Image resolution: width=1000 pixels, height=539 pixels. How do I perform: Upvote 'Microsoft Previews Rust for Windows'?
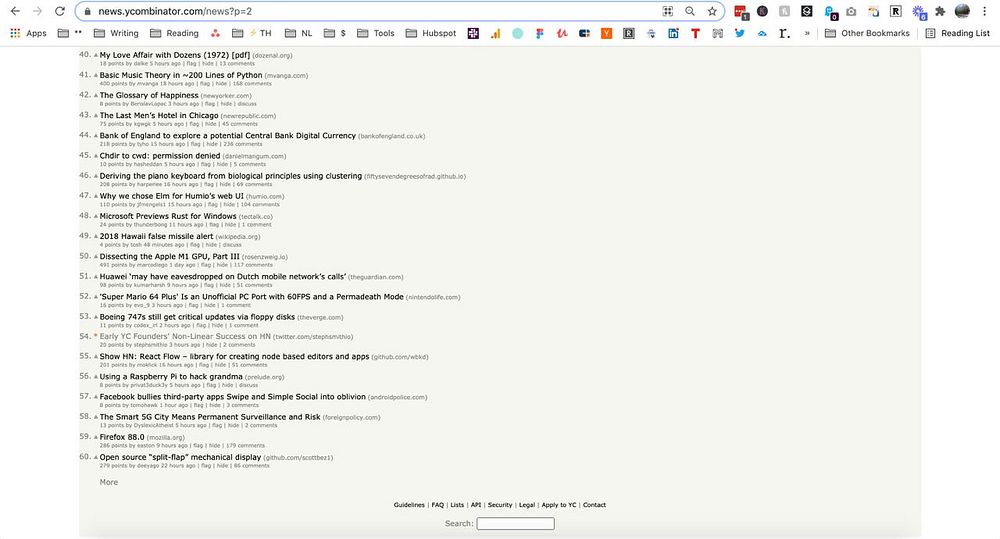96,216
